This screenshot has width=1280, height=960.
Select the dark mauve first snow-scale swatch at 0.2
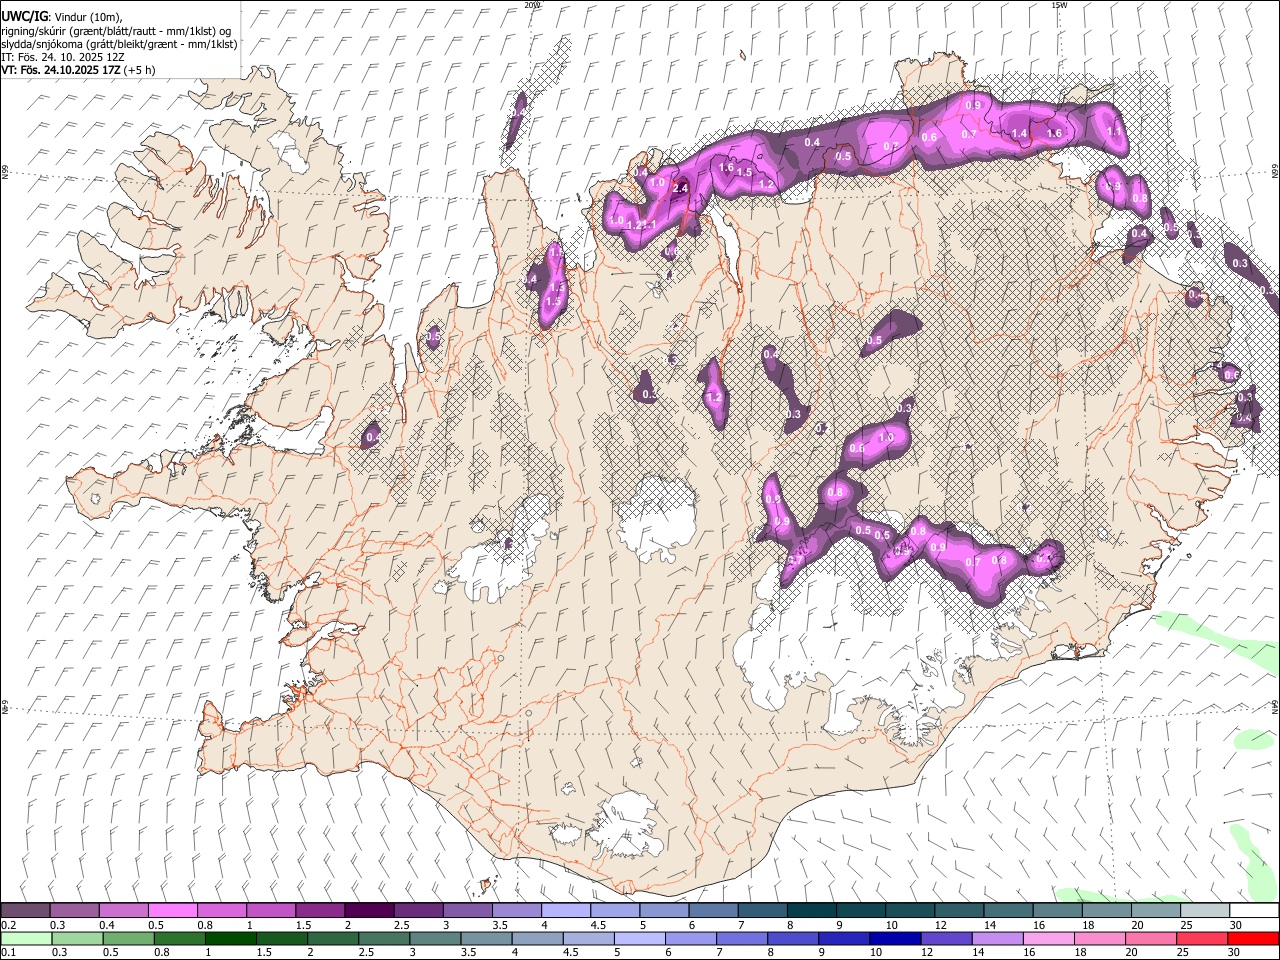(x=25, y=911)
